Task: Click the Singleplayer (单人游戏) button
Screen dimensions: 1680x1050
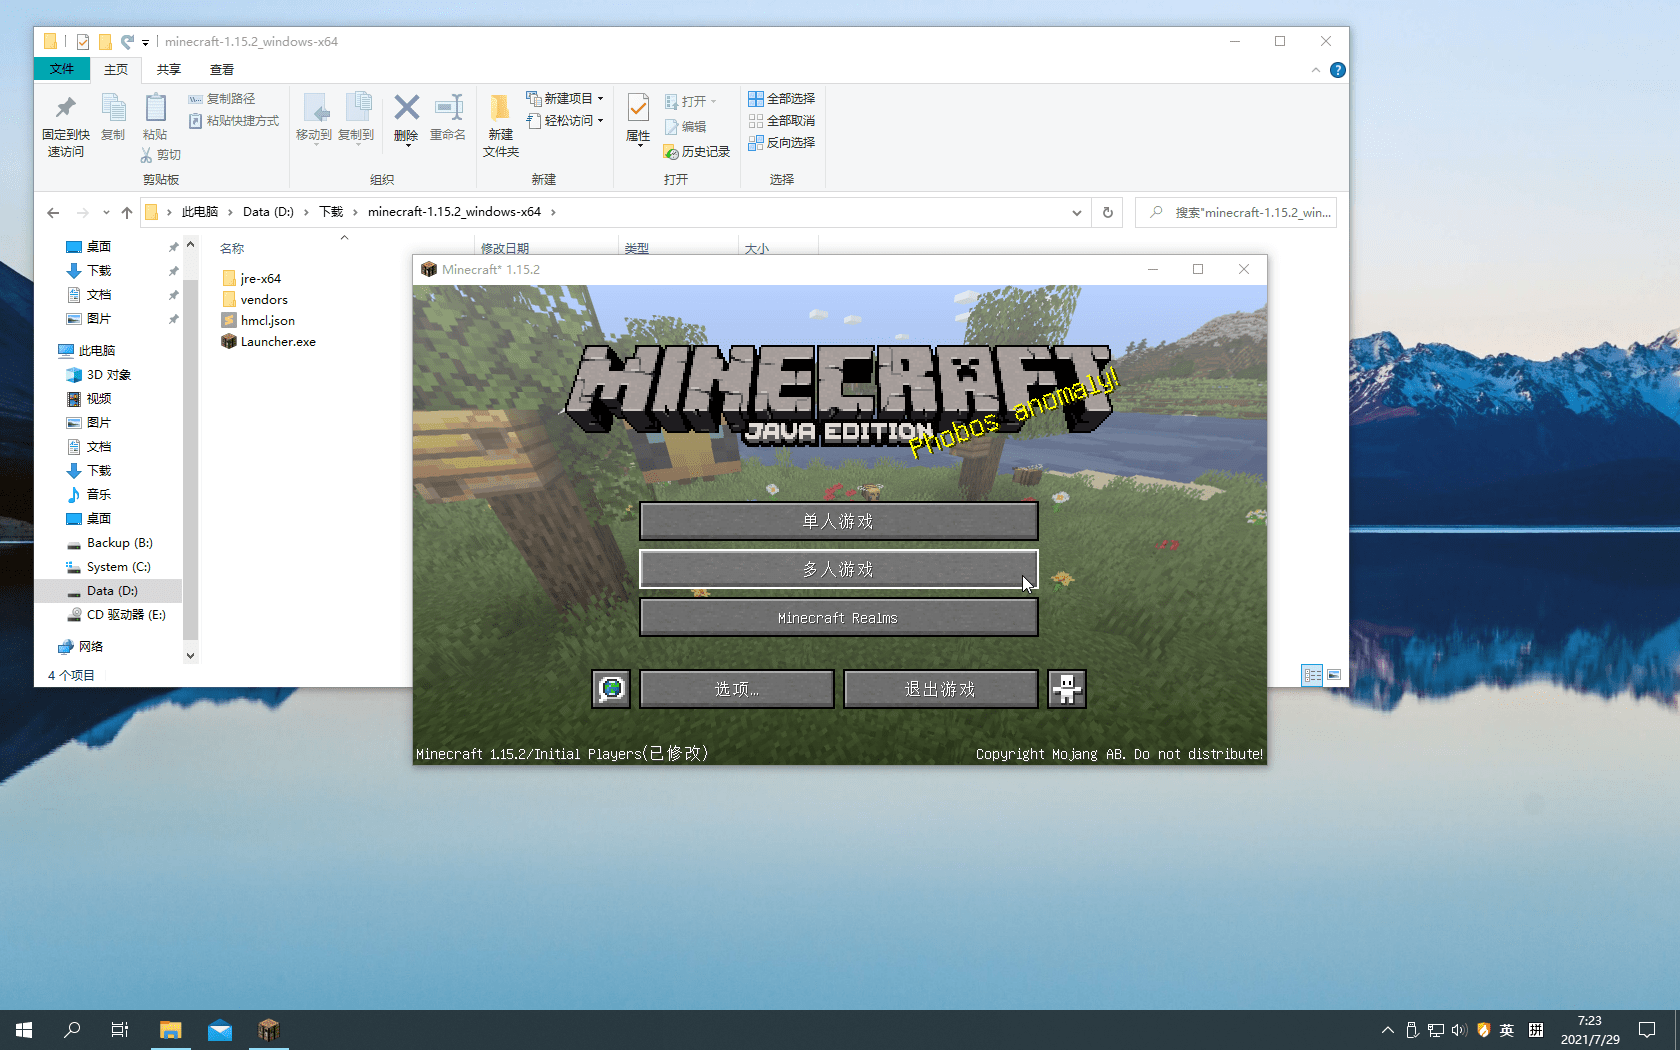Action: coord(838,521)
